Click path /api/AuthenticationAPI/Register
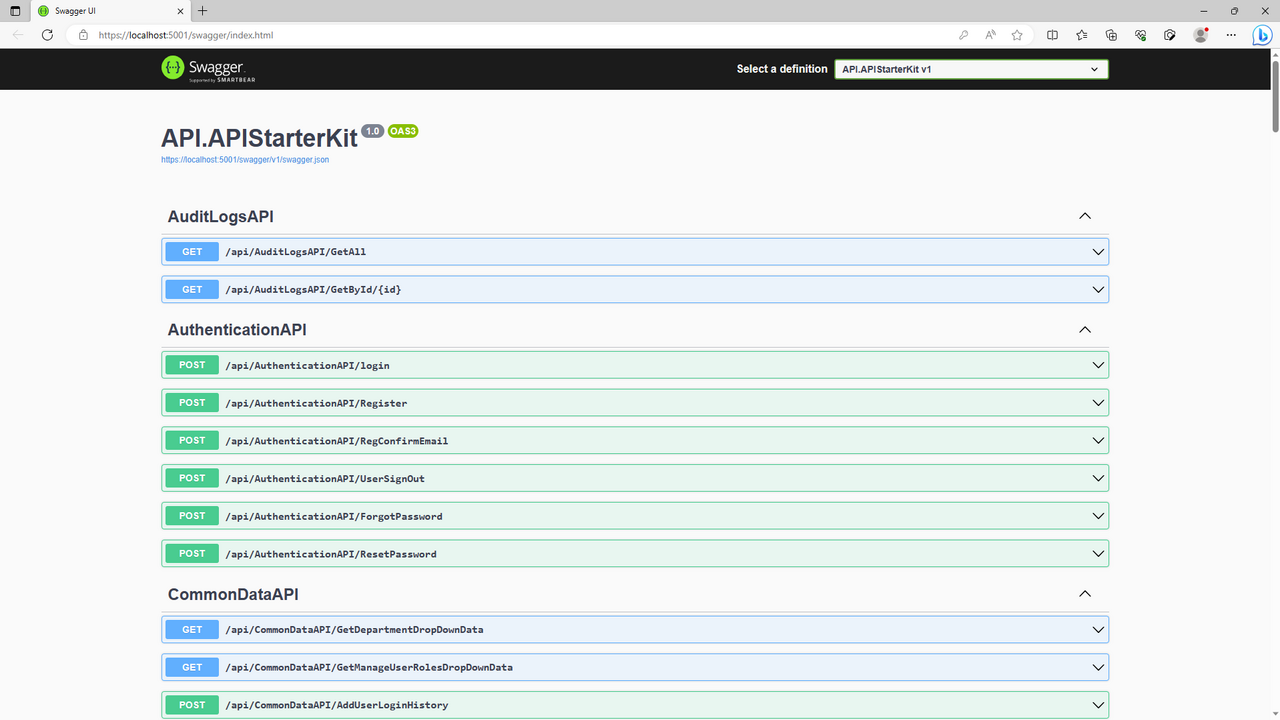Screen dimensions: 1280x720 pyautogui.click(x=316, y=403)
